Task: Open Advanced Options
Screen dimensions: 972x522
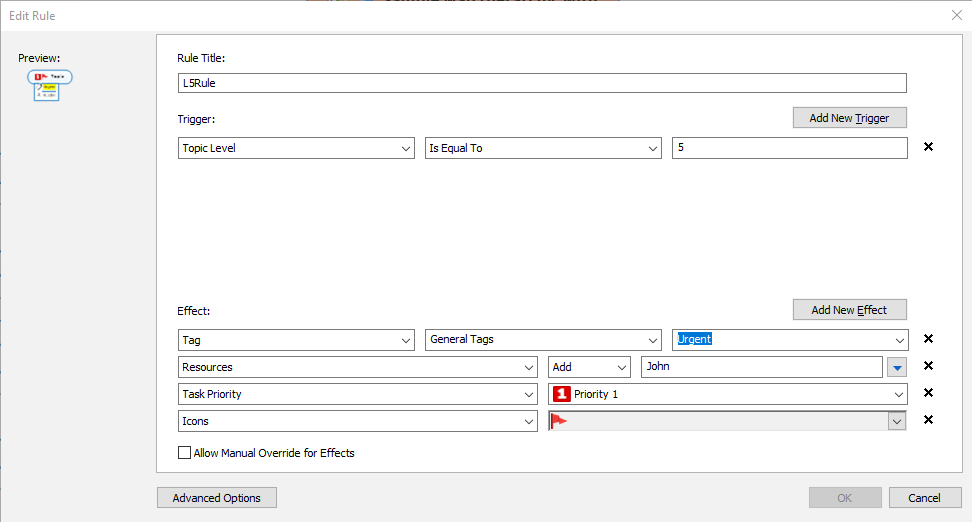Action: click(216, 498)
